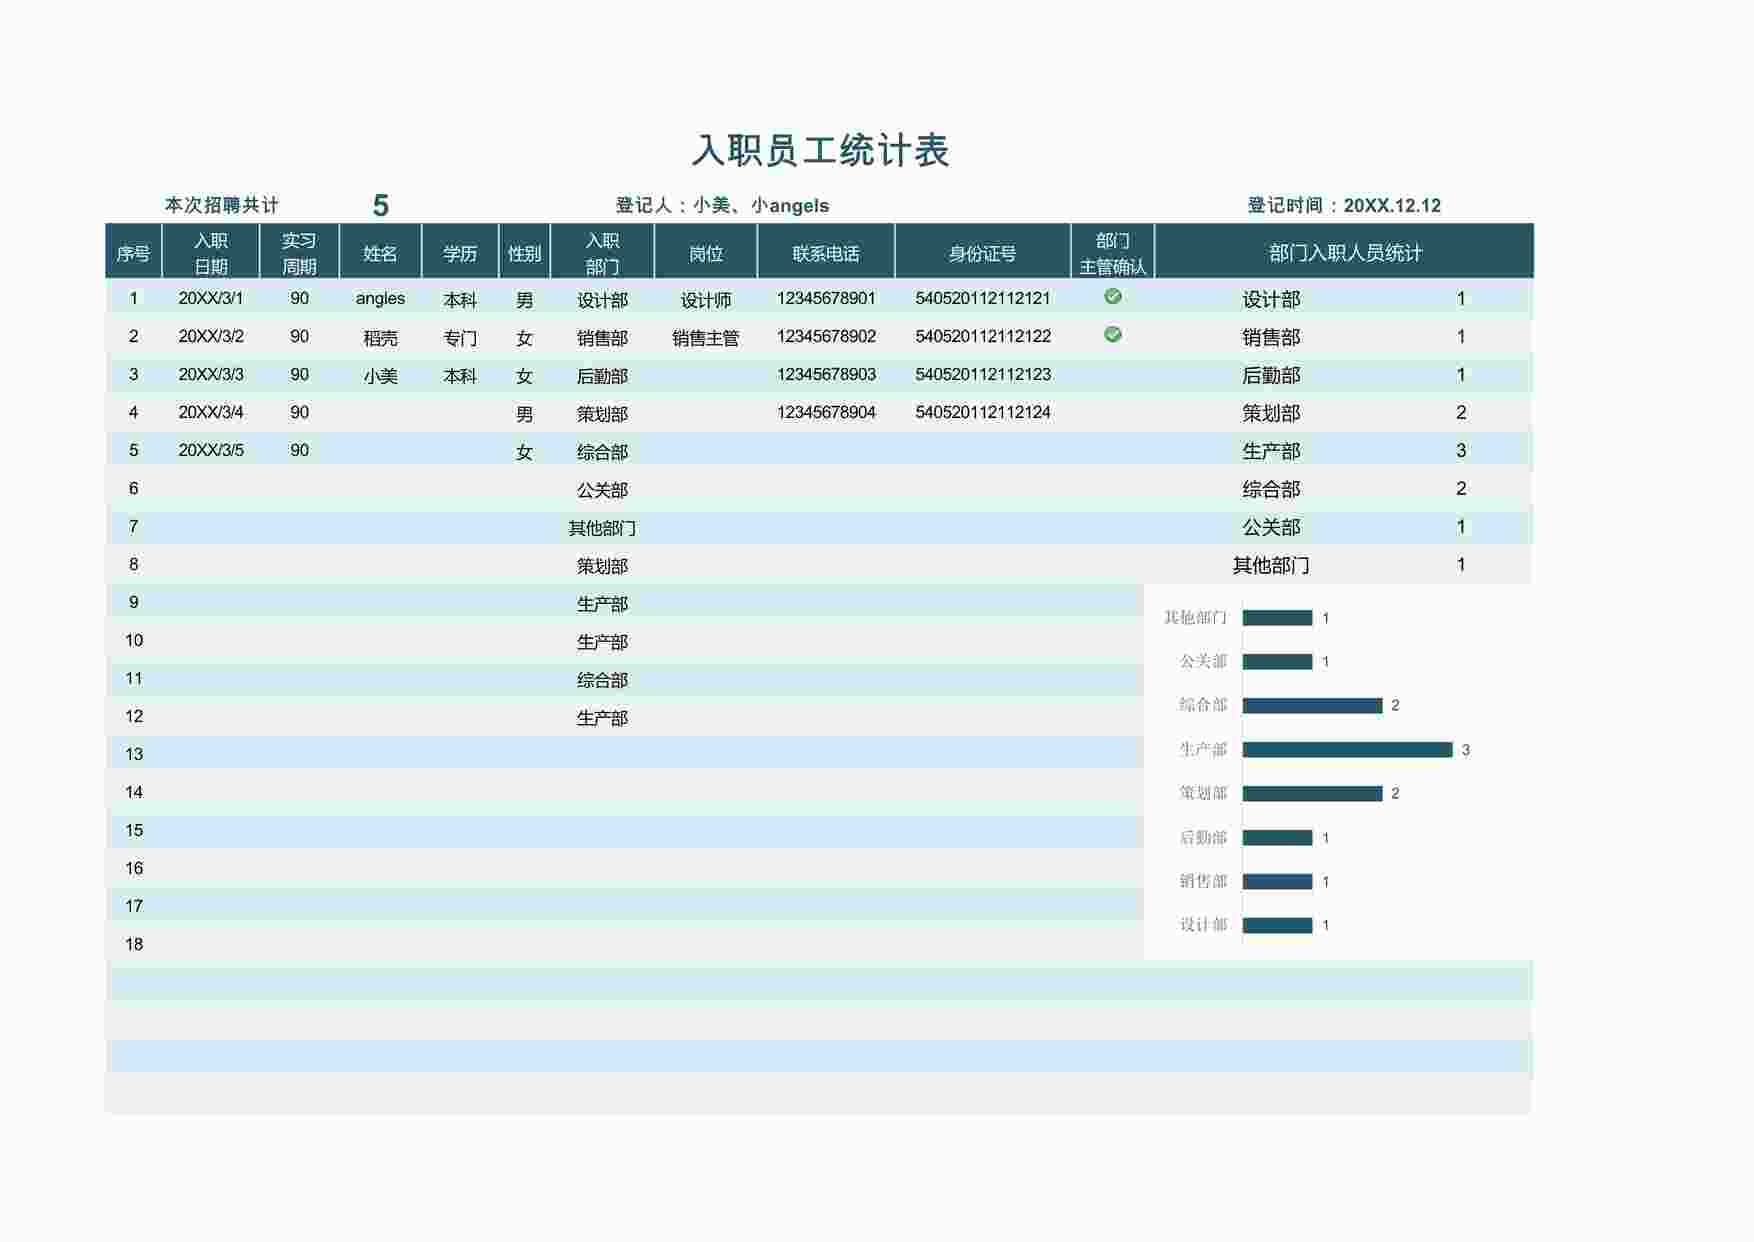Screen dimensions: 1754x1242
Task: Click 生产部 in the statistics summary
Action: [1271, 451]
